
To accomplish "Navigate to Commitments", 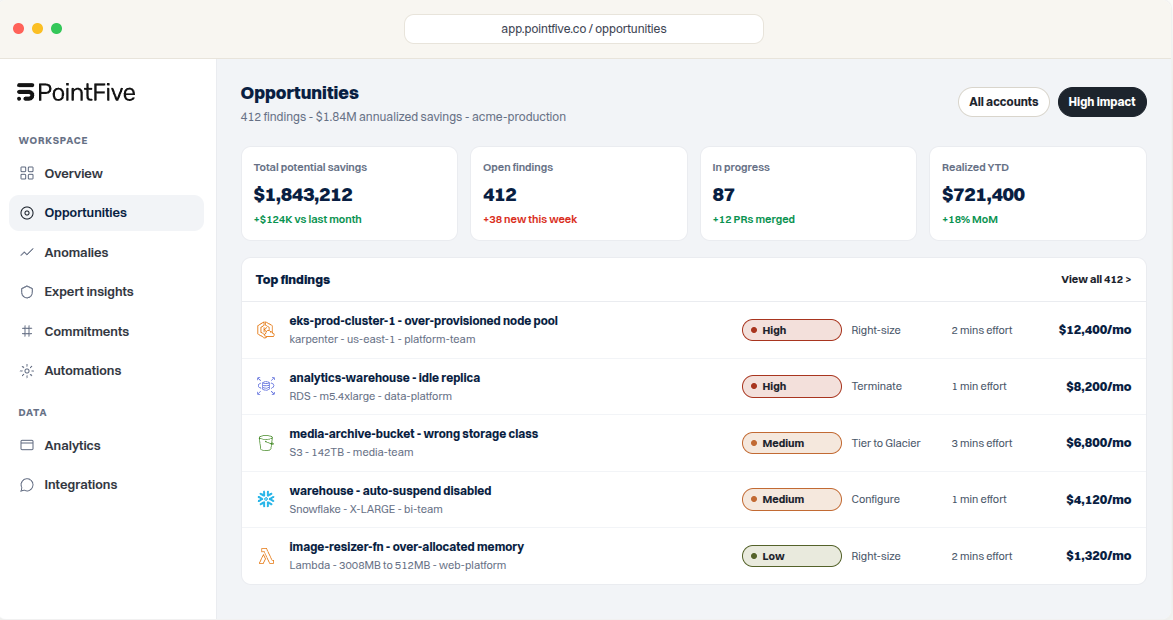I will pos(106,331).
